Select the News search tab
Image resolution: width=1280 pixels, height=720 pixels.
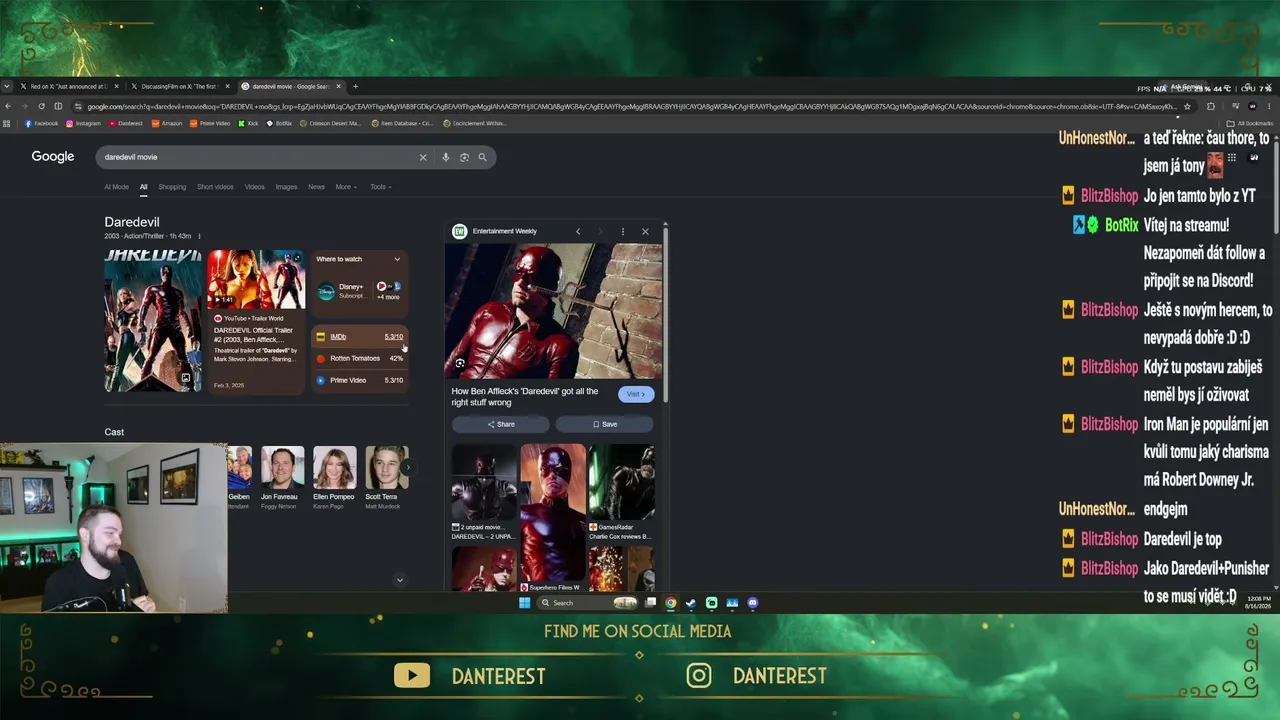click(316, 187)
